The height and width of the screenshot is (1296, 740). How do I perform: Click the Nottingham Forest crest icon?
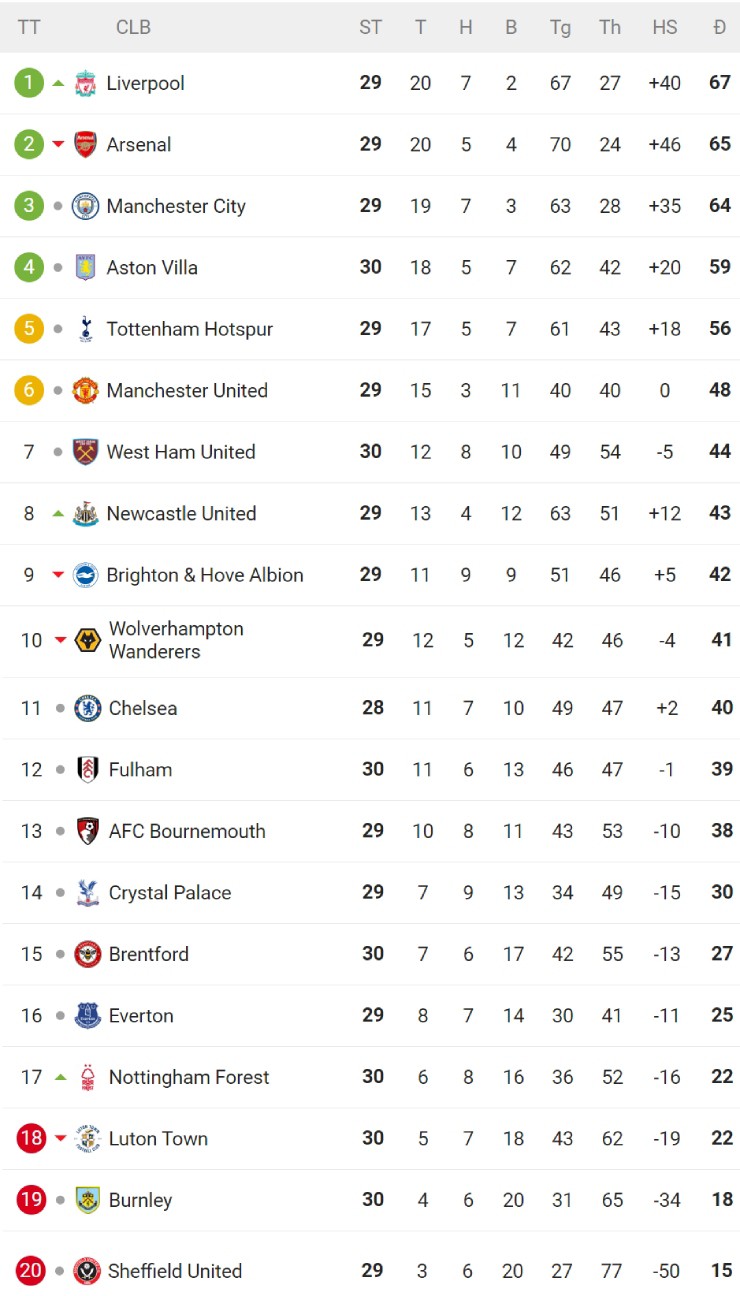tap(88, 1077)
